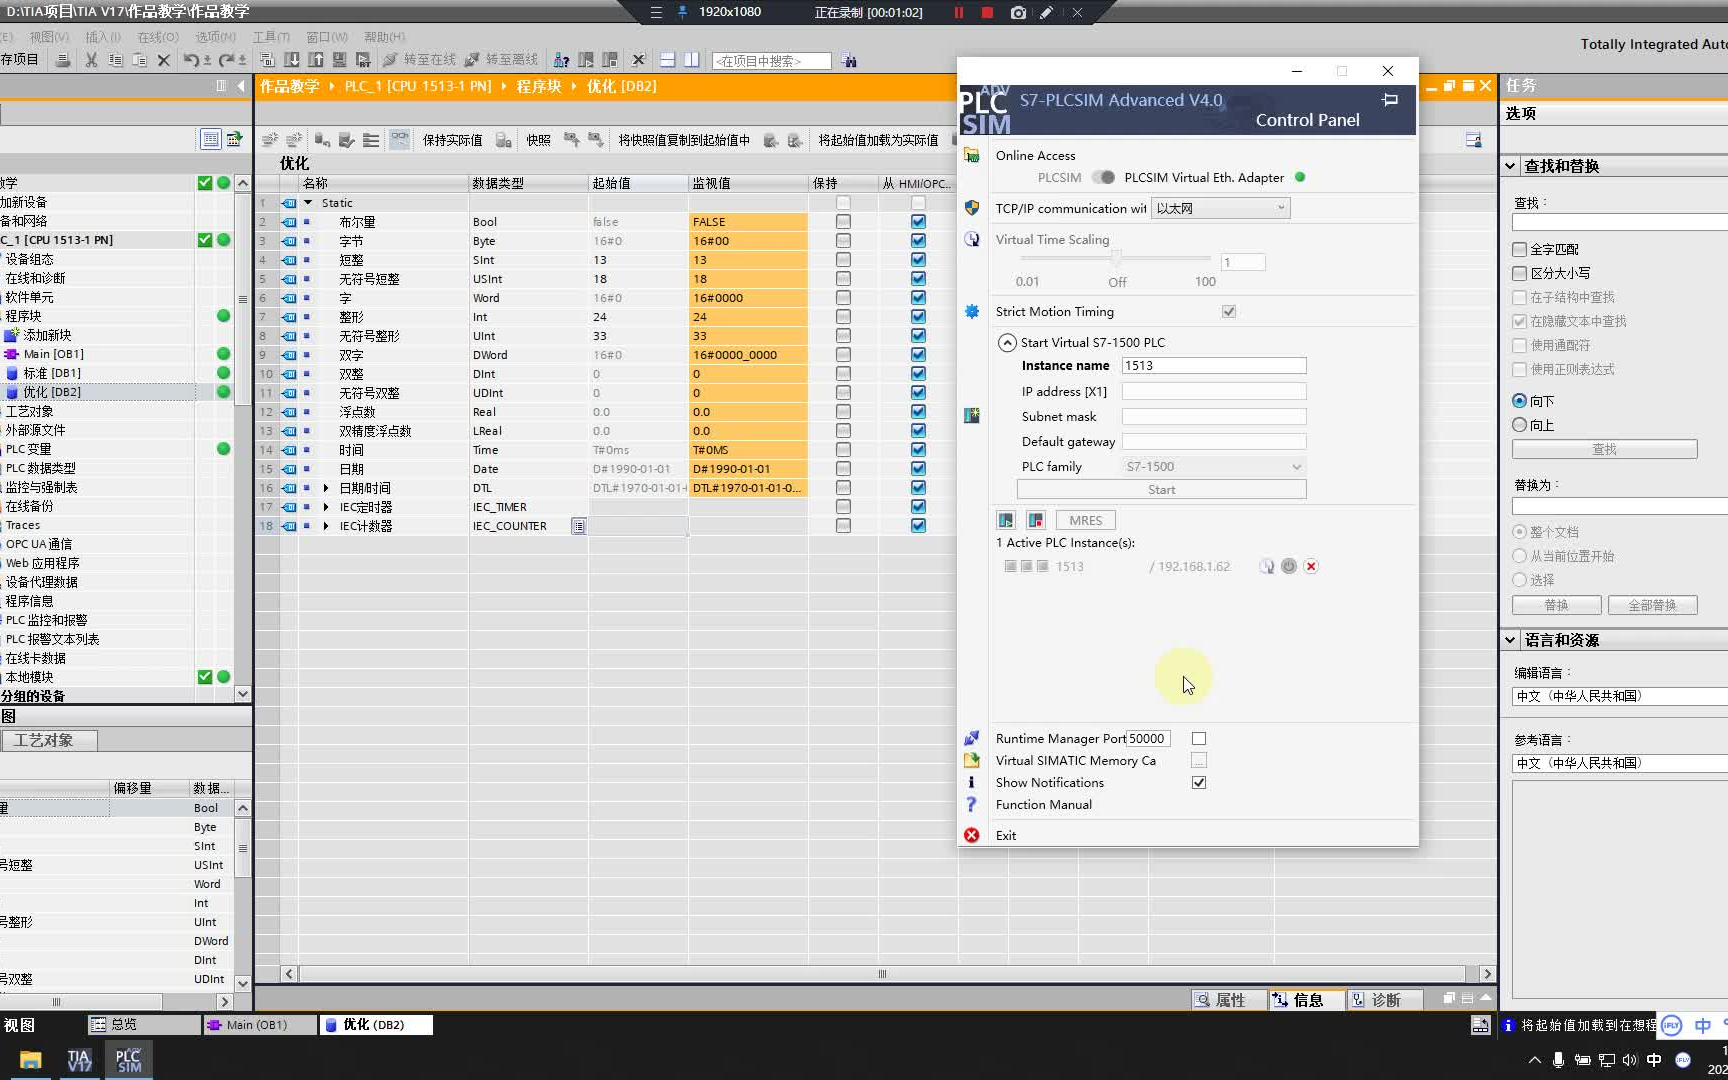Open the 属性 inspector tab
The width and height of the screenshot is (1728, 1080).
click(x=1229, y=1000)
